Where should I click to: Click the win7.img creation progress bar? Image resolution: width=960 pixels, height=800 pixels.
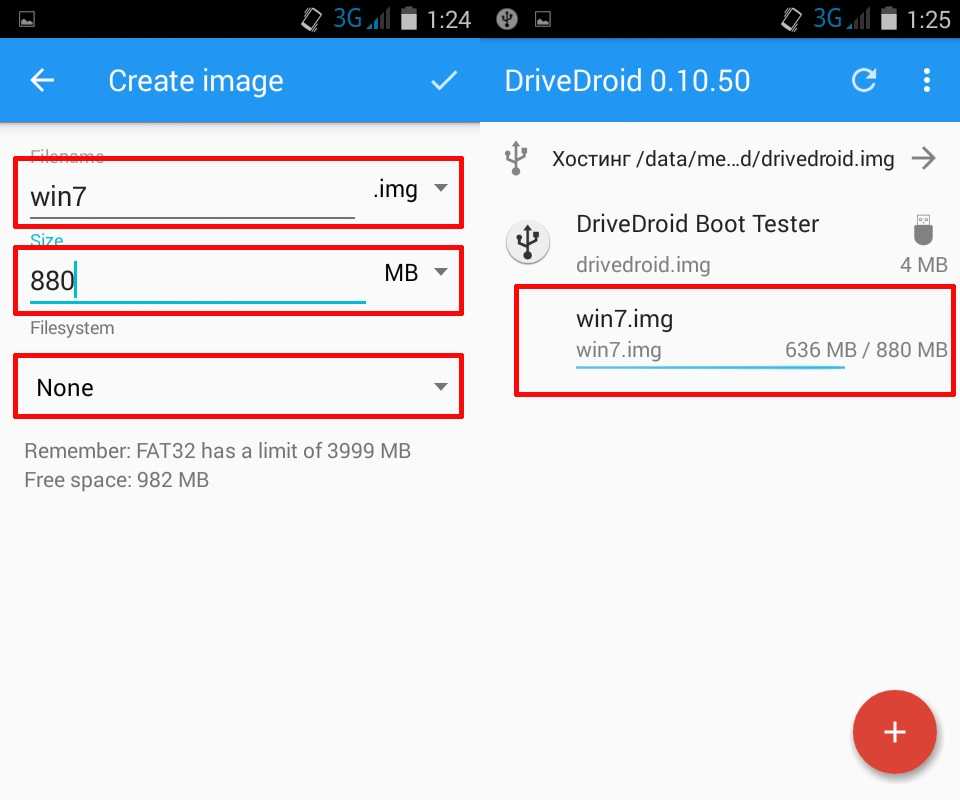tap(710, 367)
